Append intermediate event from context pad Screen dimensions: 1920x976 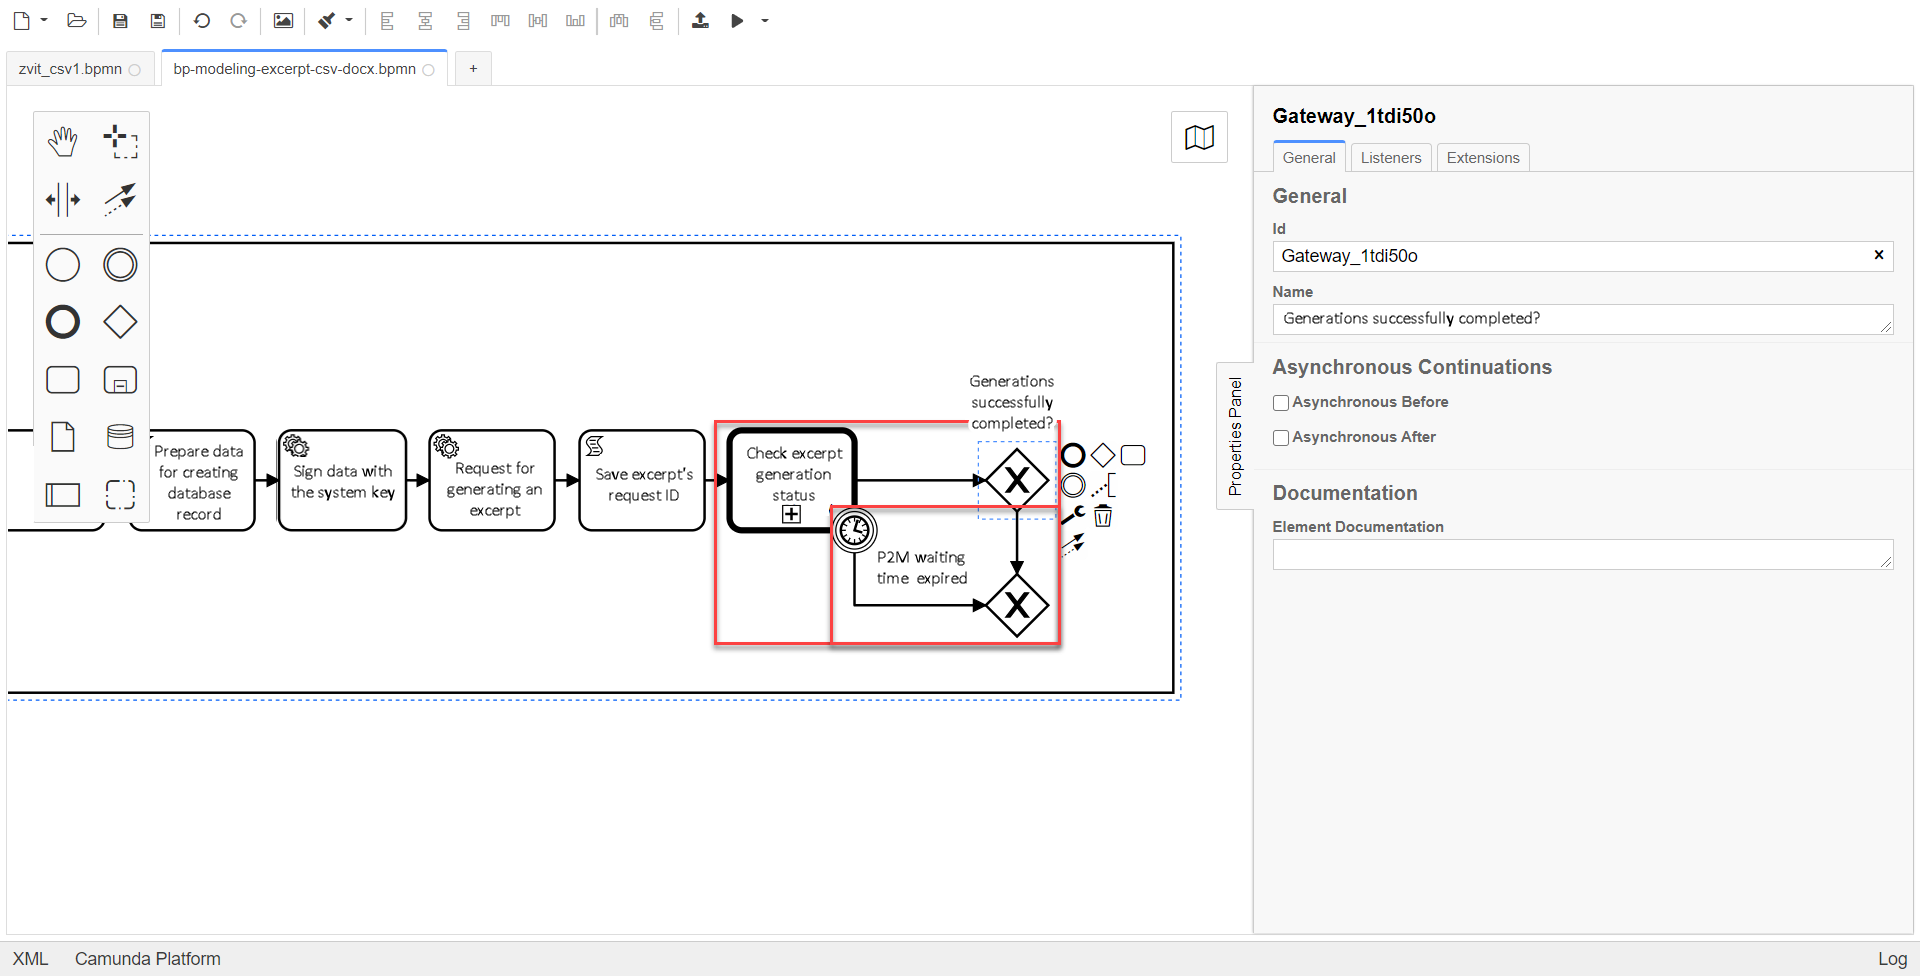(x=1073, y=486)
